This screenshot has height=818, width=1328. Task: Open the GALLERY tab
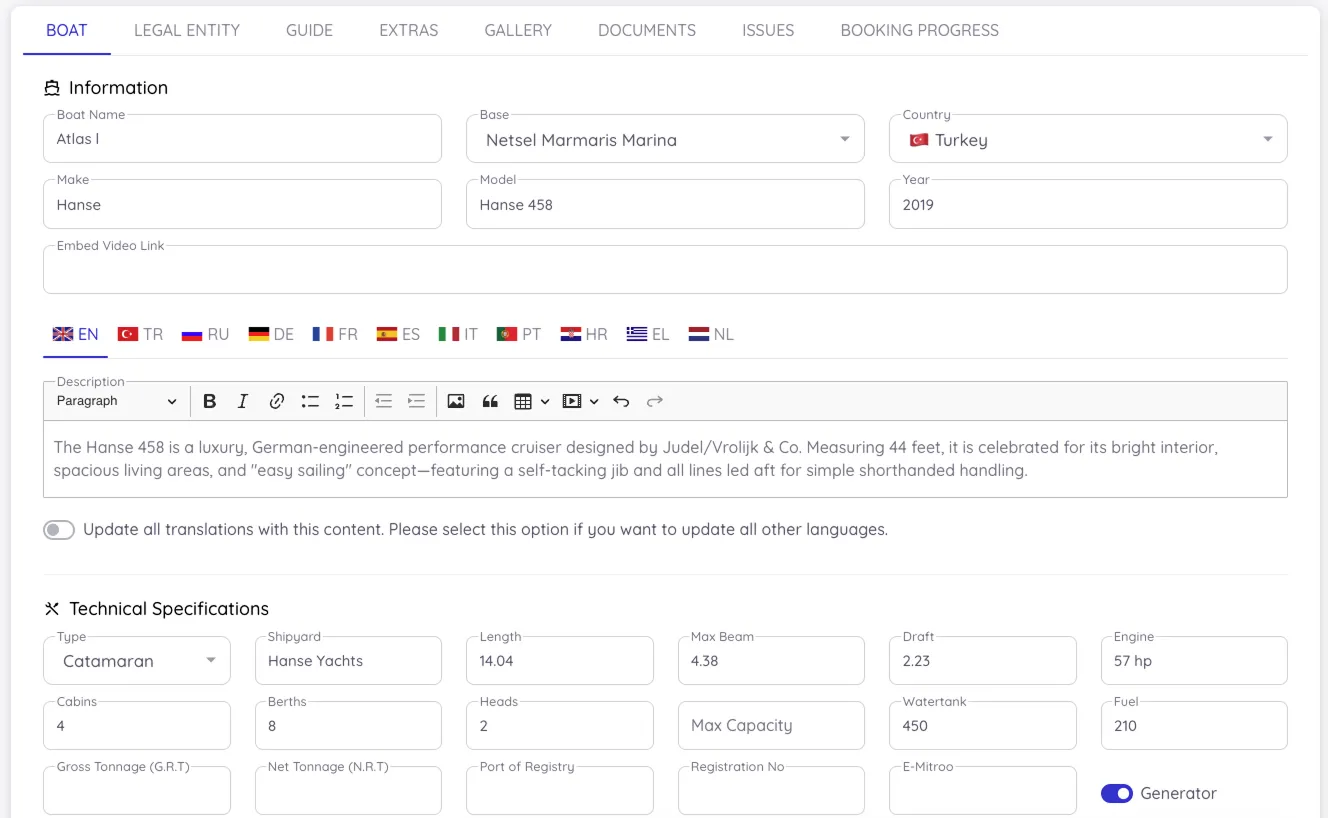click(x=518, y=30)
